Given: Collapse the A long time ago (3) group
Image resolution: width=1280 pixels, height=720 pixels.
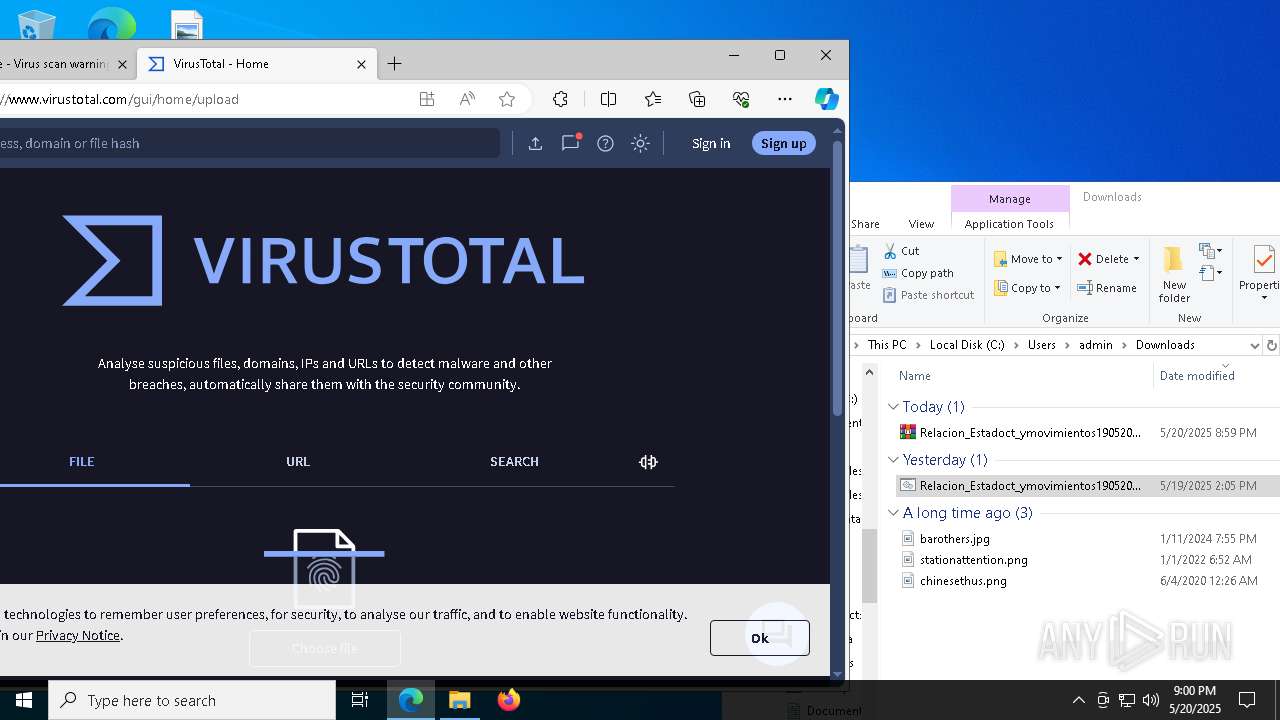Looking at the screenshot, I should point(893,513).
